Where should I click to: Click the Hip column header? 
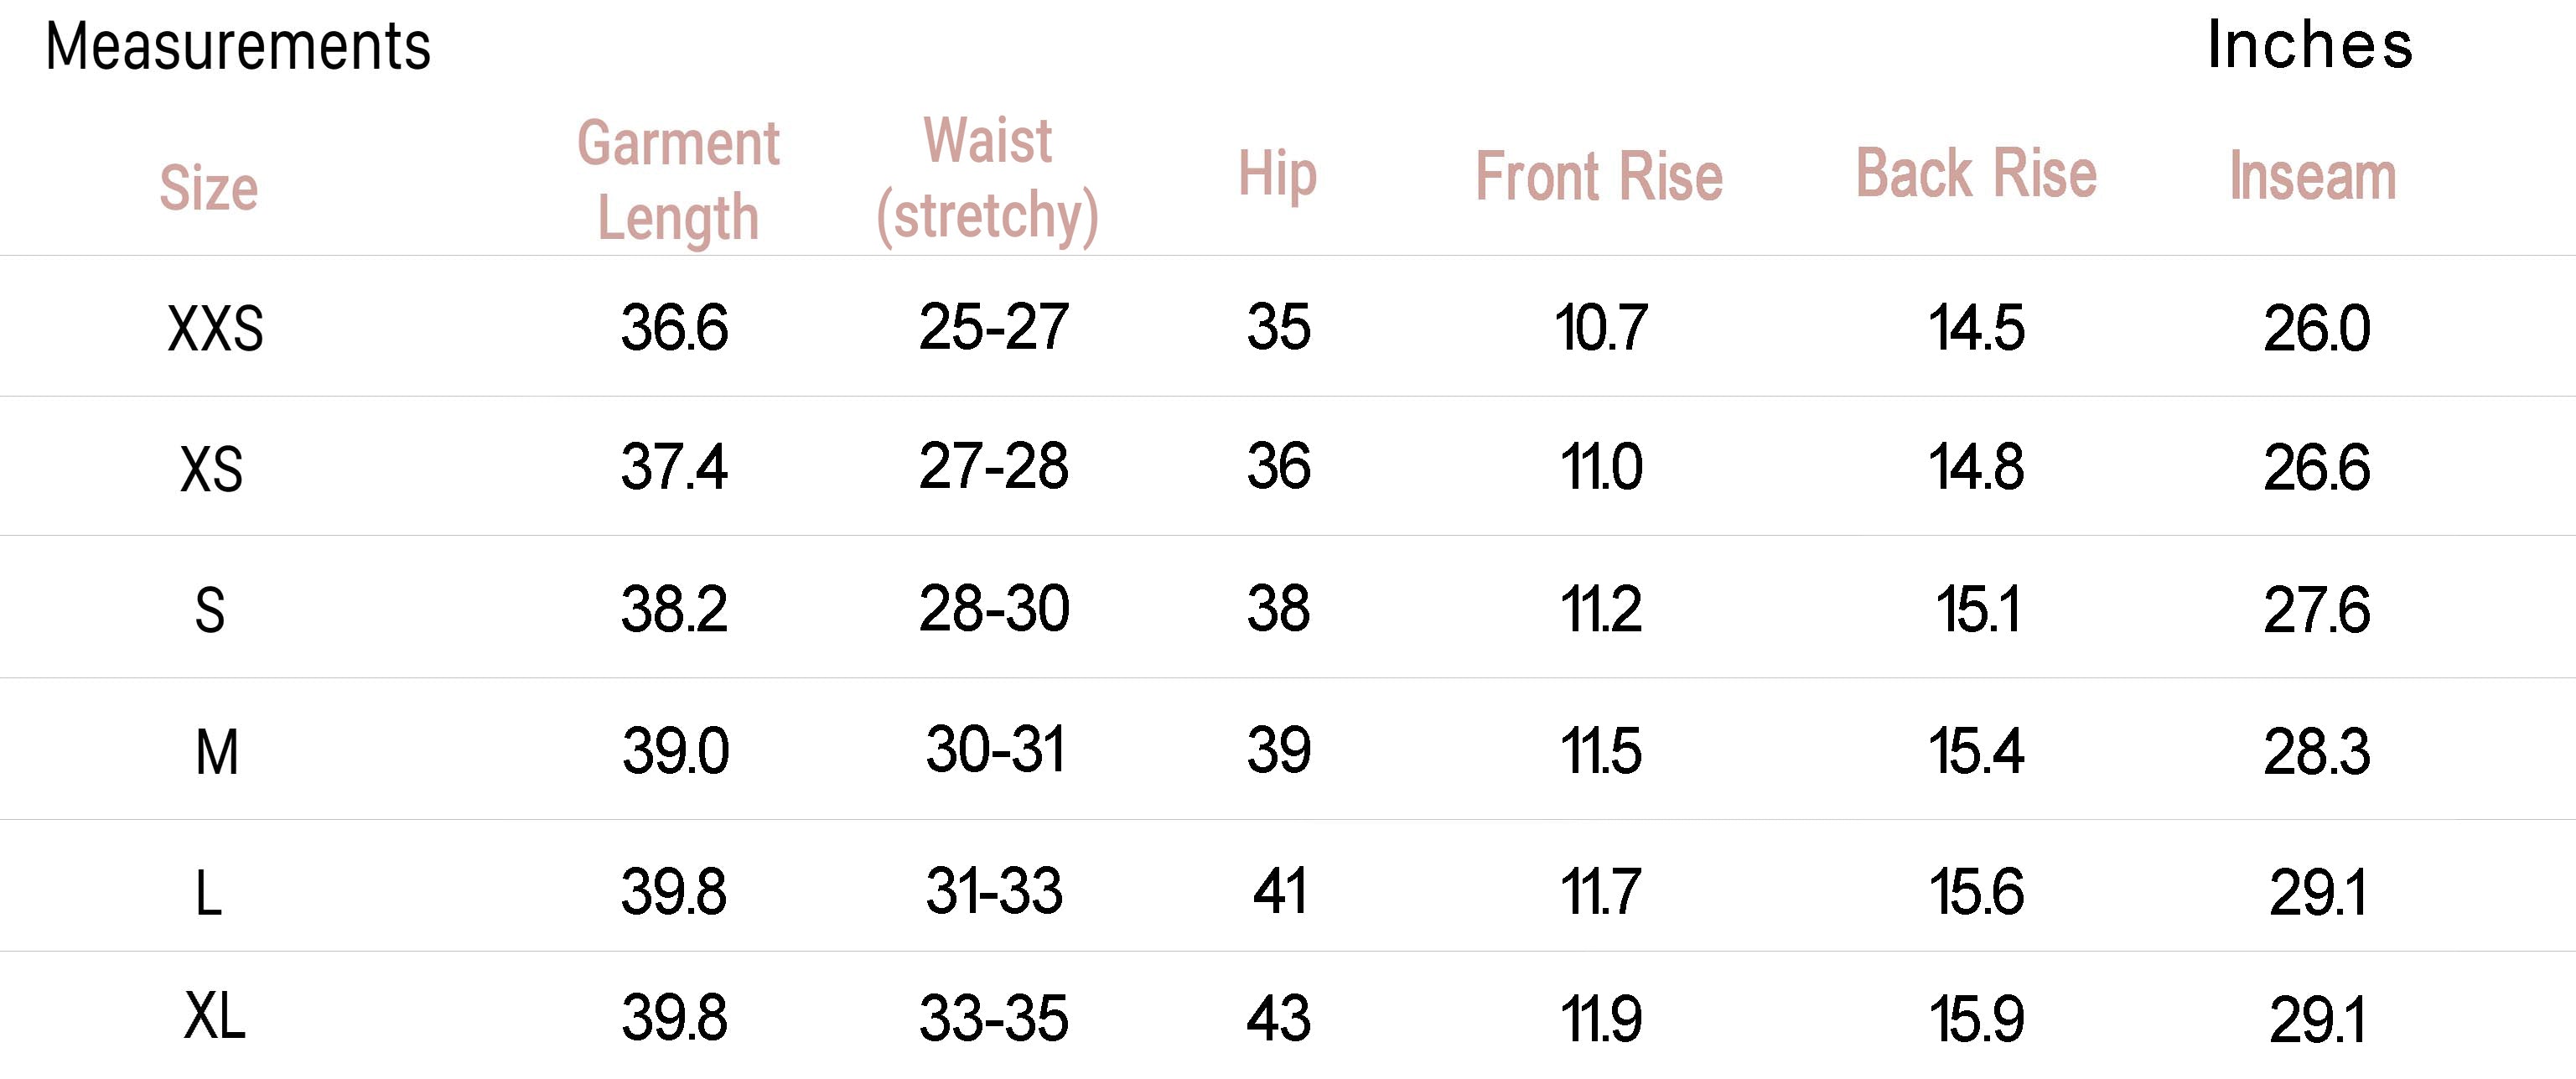1277,175
